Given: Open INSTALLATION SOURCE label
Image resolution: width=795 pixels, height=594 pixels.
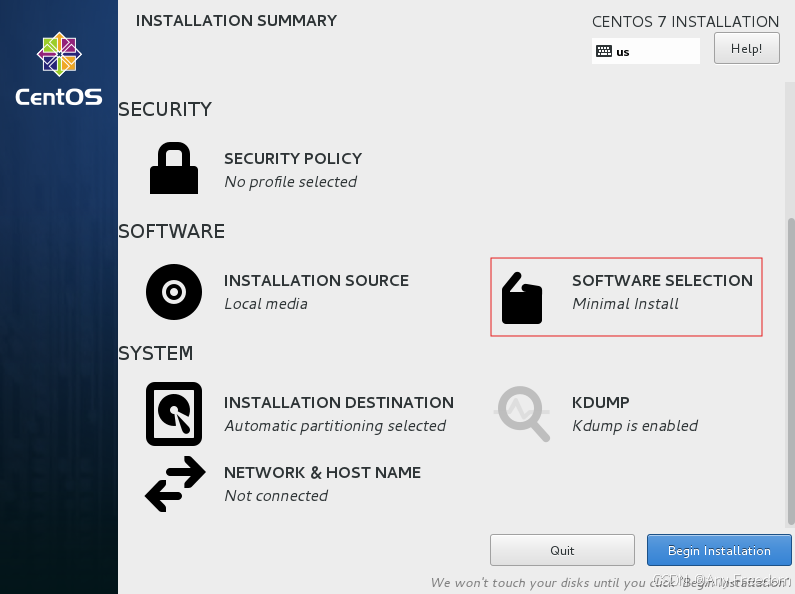Looking at the screenshot, I should coord(316,281).
